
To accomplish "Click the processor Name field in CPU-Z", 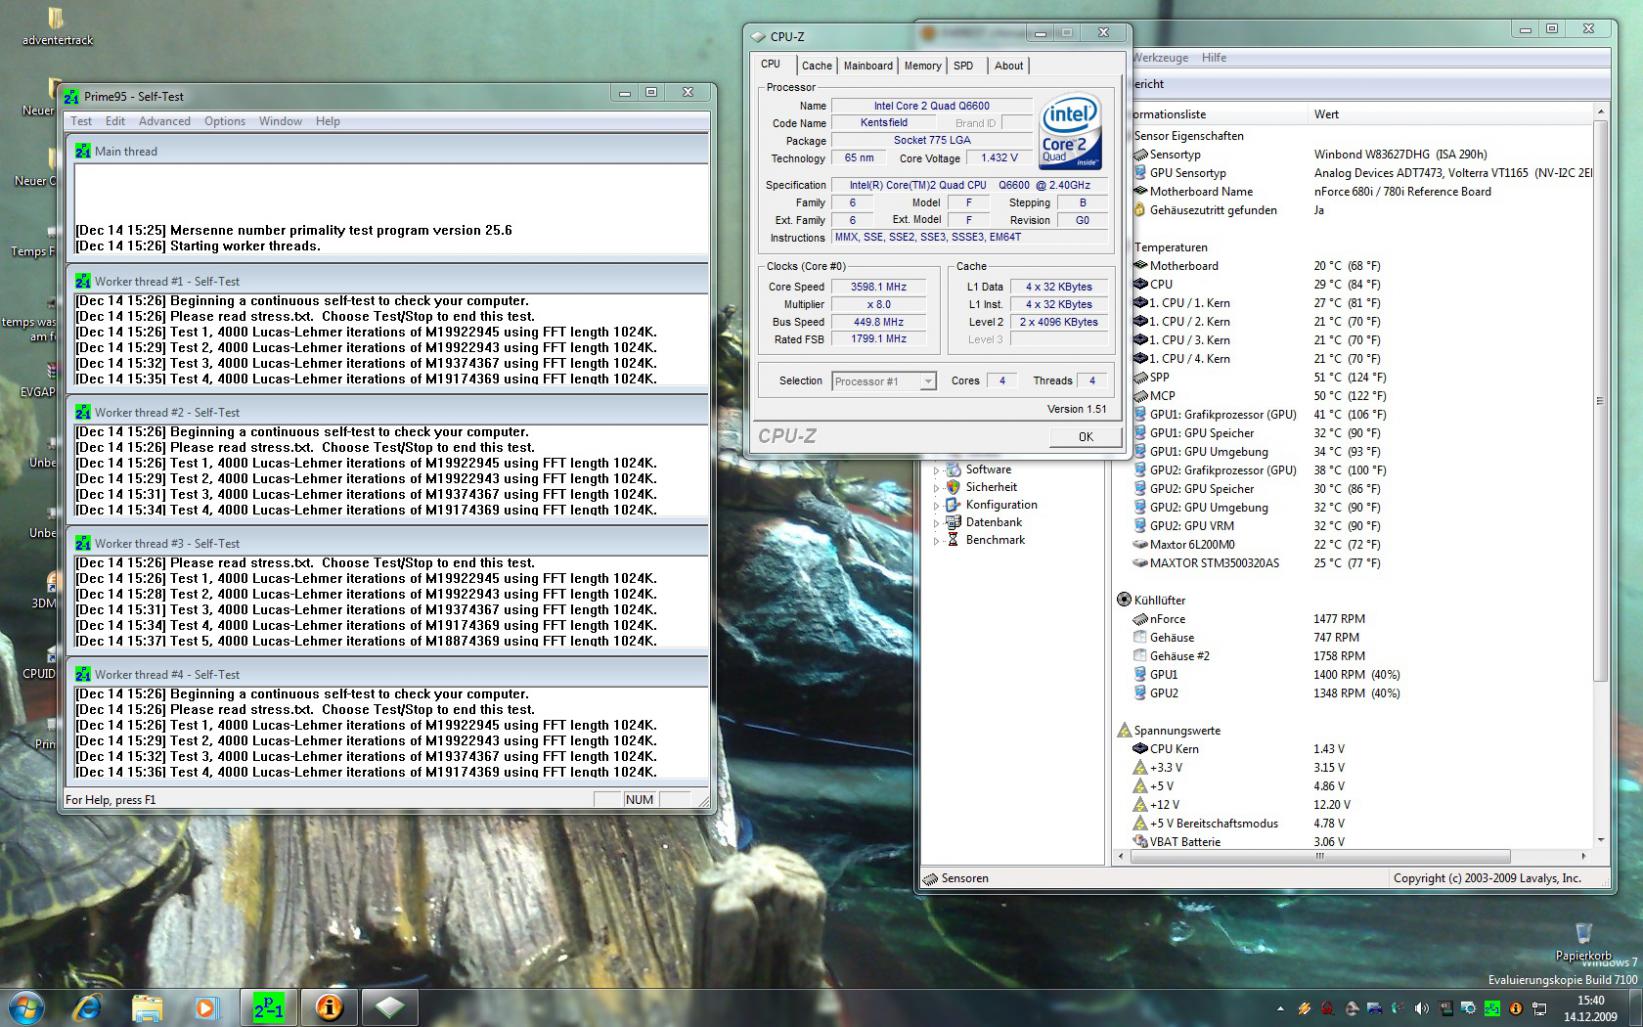I will (931, 106).
